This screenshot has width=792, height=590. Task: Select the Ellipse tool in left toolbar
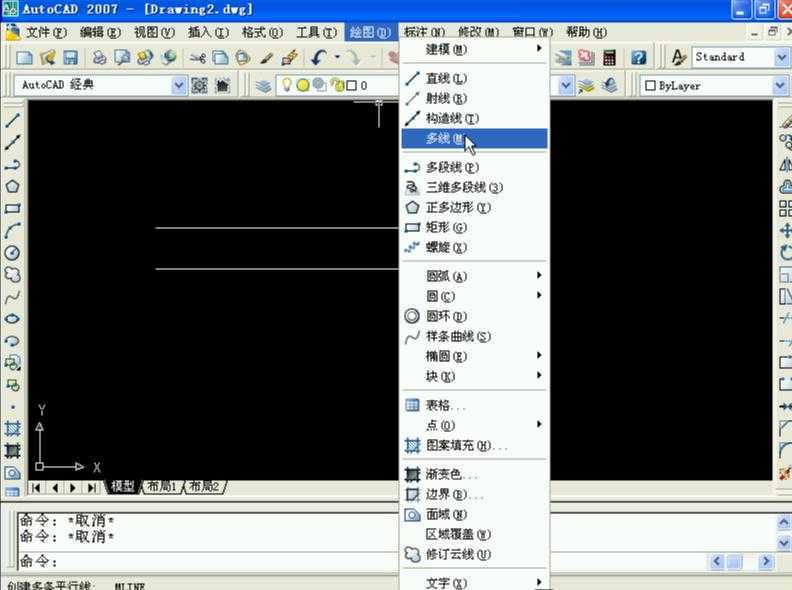(13, 319)
